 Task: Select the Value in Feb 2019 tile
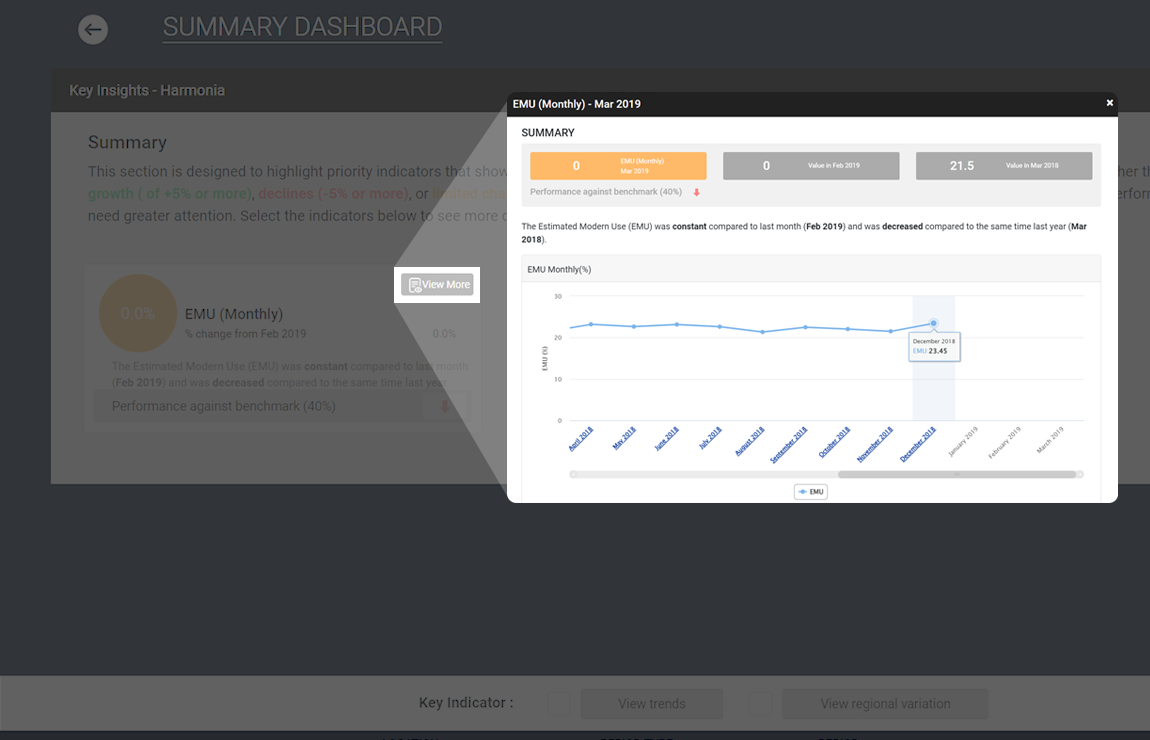pos(811,166)
